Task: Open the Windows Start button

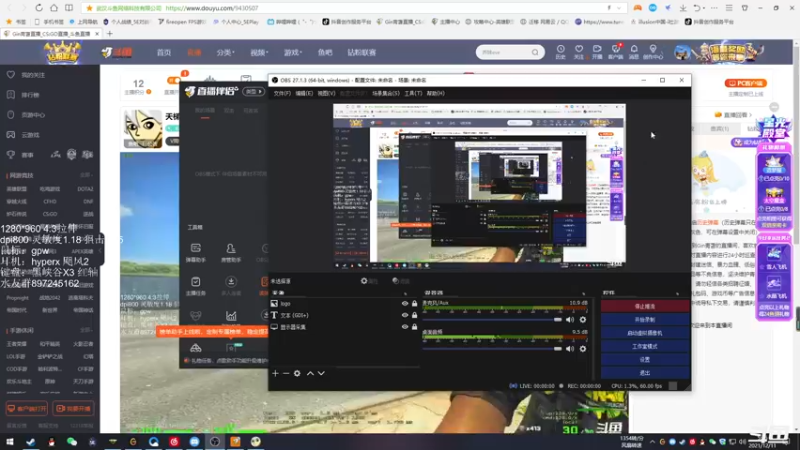Action: pos(10,442)
